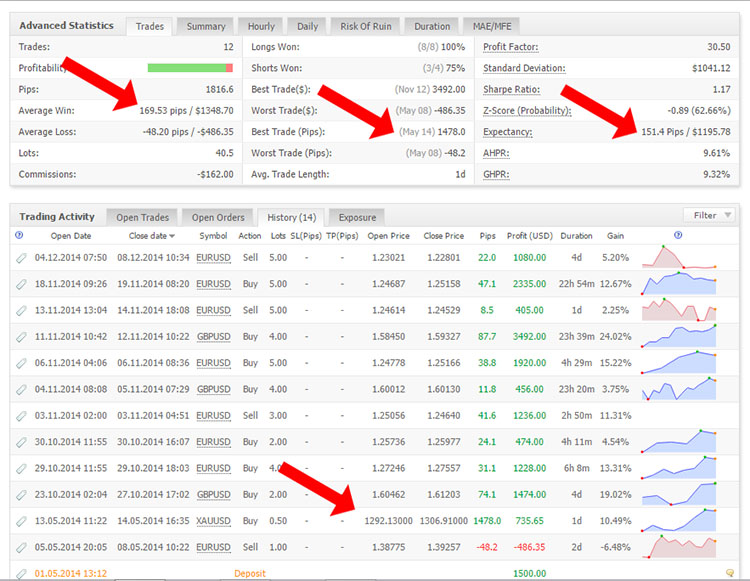Sort by Lots column header
Viewport: 750px width, 581px height.
(x=278, y=236)
